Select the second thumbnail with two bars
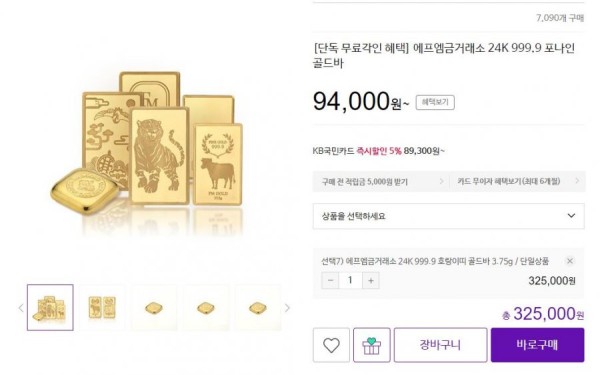The height and width of the screenshot is (375, 600). [102, 308]
